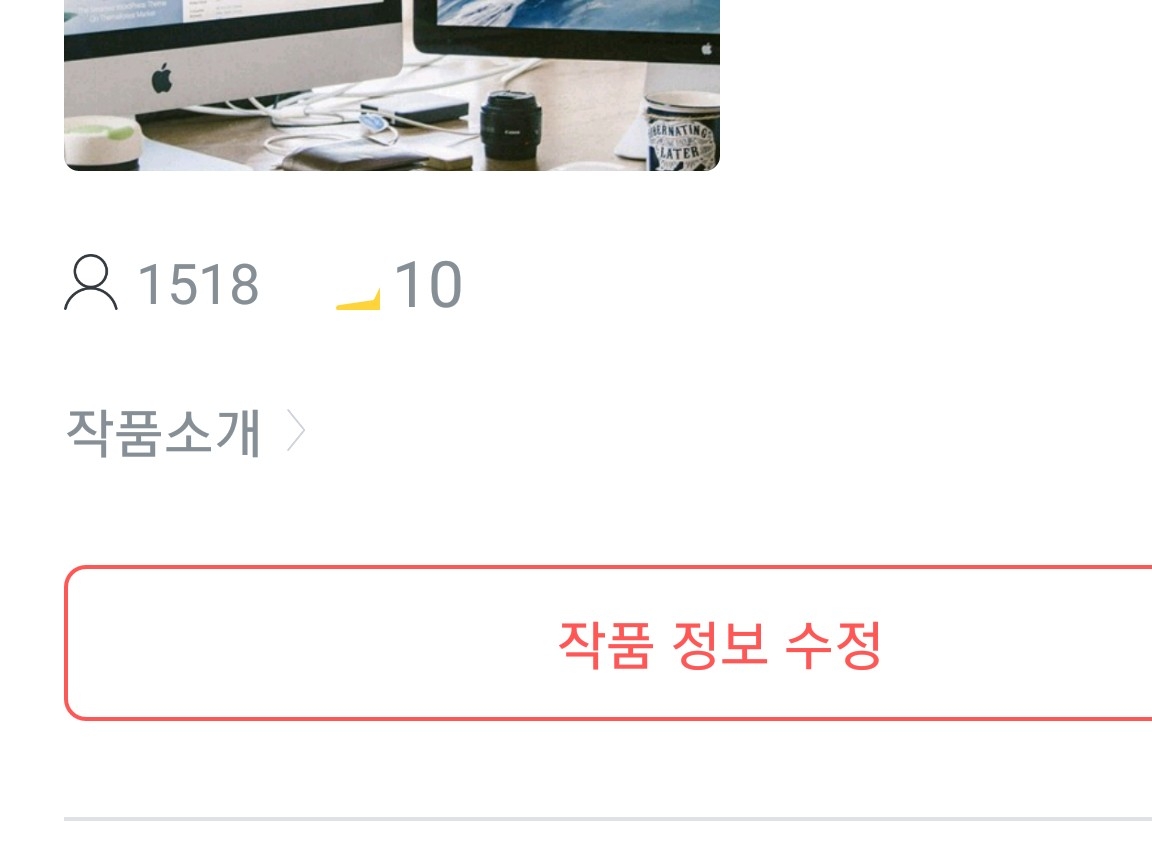The width and height of the screenshot is (1152, 864).
Task: Click the left iMac screen in photo
Action: tap(233, 18)
